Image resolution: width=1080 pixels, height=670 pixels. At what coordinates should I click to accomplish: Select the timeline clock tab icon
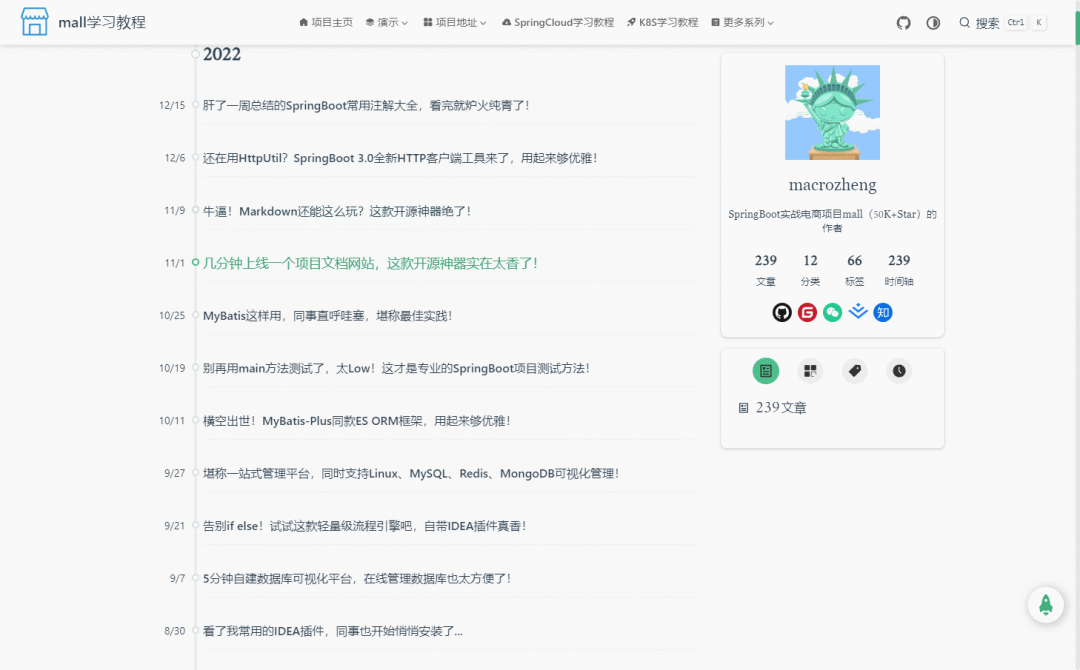coord(899,371)
